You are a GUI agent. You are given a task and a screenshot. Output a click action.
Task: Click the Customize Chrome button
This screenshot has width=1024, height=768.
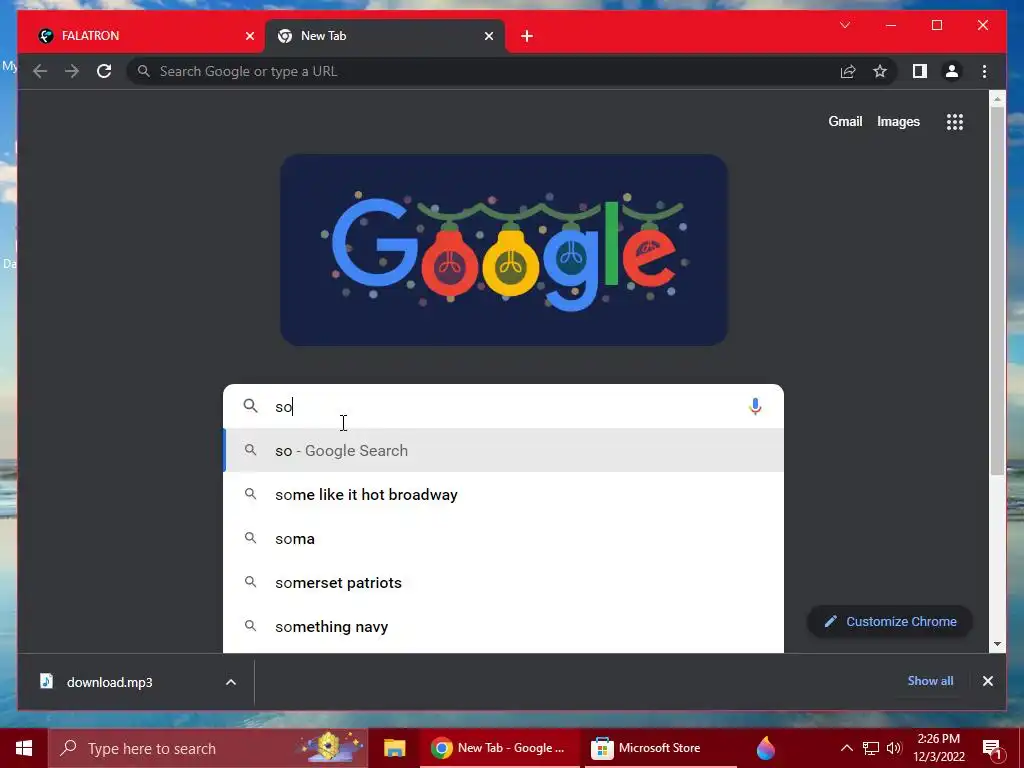tap(890, 622)
